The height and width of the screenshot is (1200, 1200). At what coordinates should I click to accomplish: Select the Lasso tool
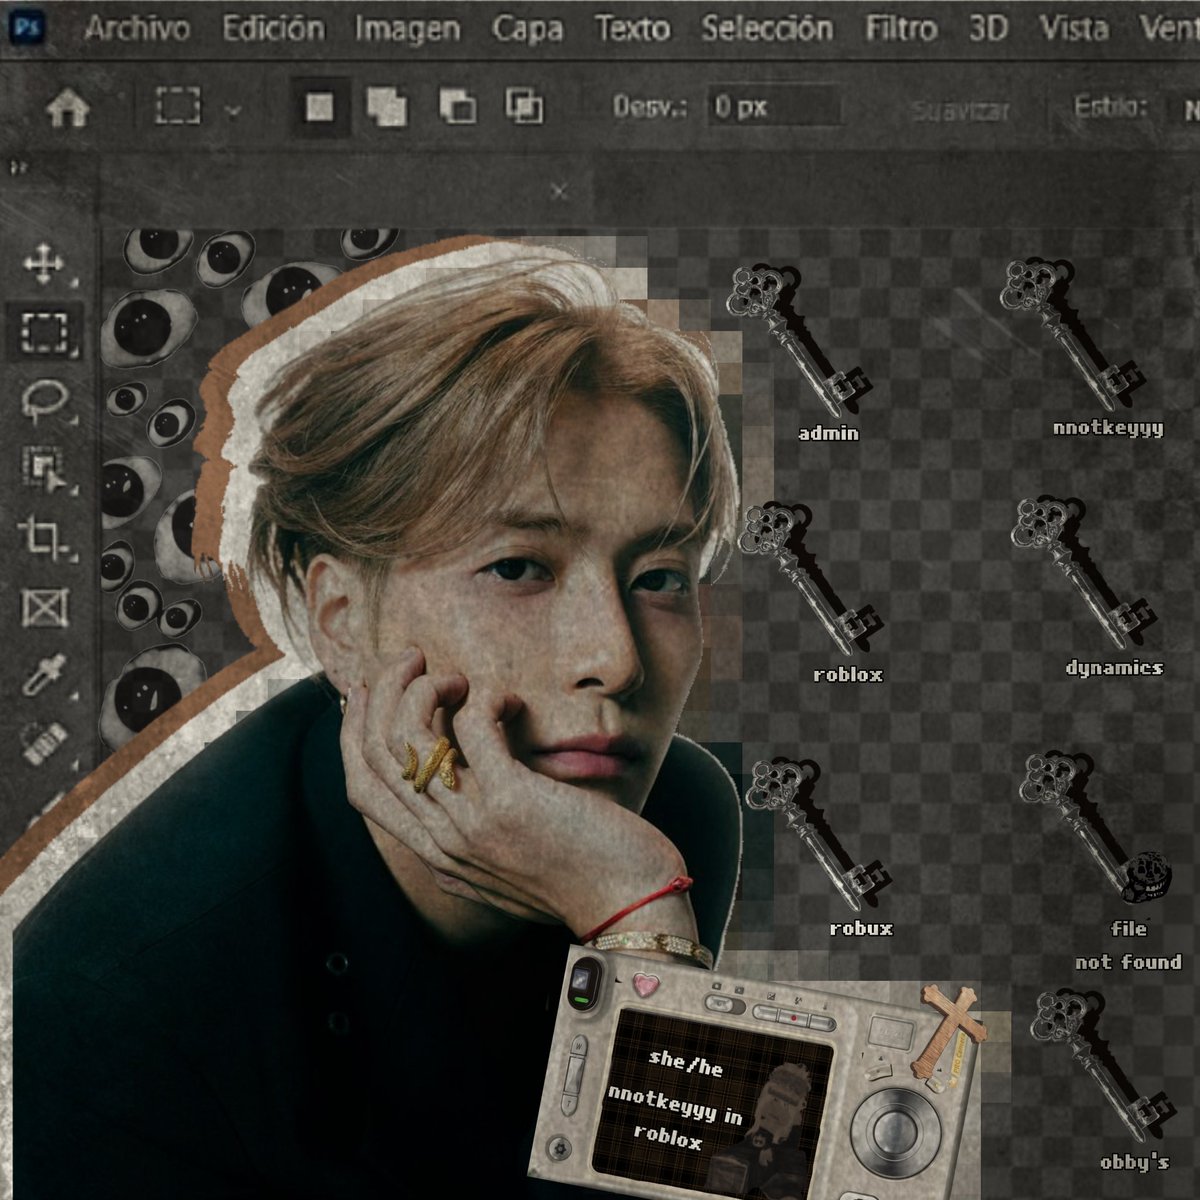pos(45,402)
